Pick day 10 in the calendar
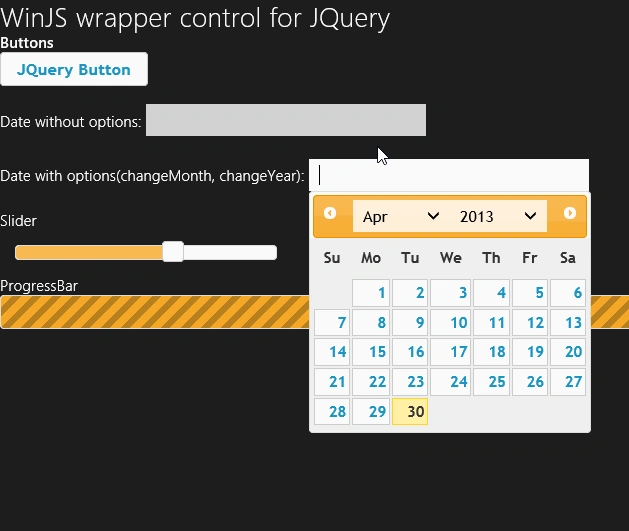Viewport: 629px width, 531px height. (450, 322)
